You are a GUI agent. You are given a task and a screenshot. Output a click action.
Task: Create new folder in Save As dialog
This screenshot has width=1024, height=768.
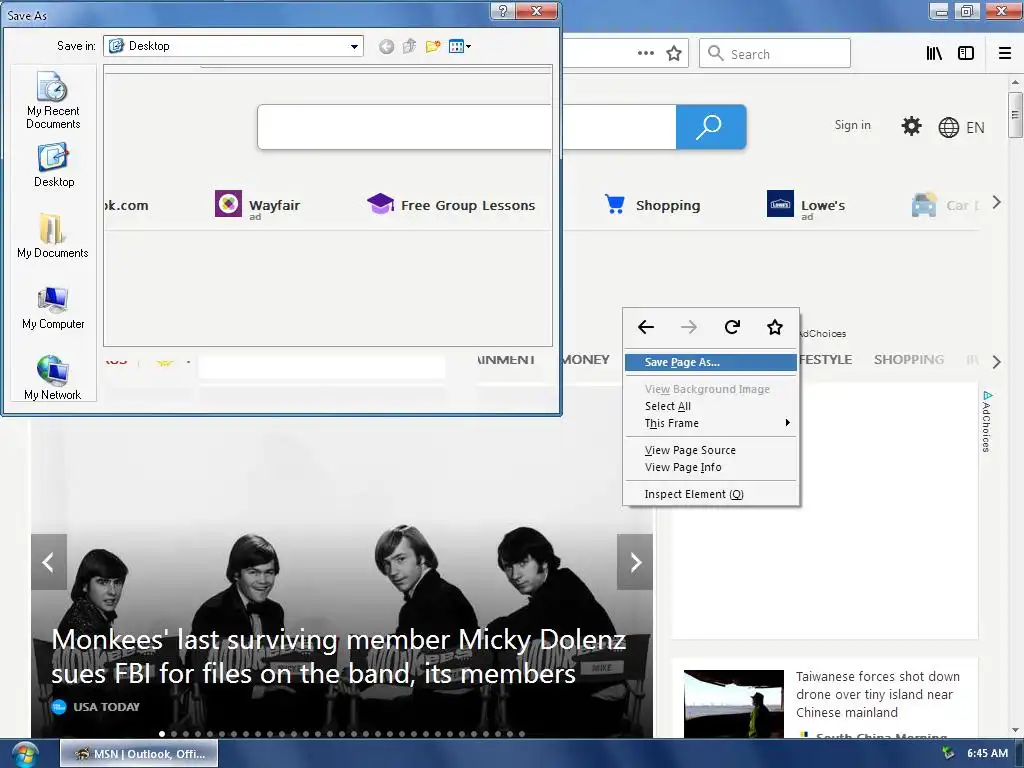click(x=432, y=46)
